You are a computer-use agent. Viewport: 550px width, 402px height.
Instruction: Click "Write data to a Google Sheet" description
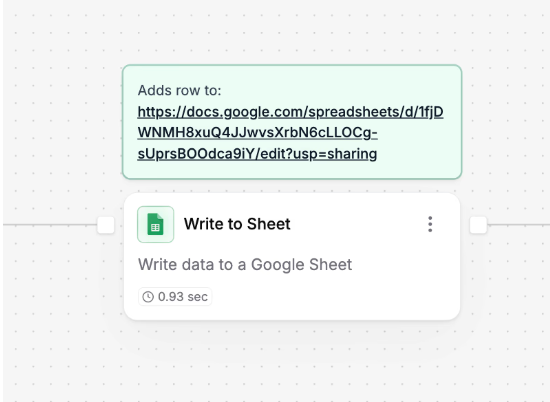pyautogui.click(x=245, y=264)
